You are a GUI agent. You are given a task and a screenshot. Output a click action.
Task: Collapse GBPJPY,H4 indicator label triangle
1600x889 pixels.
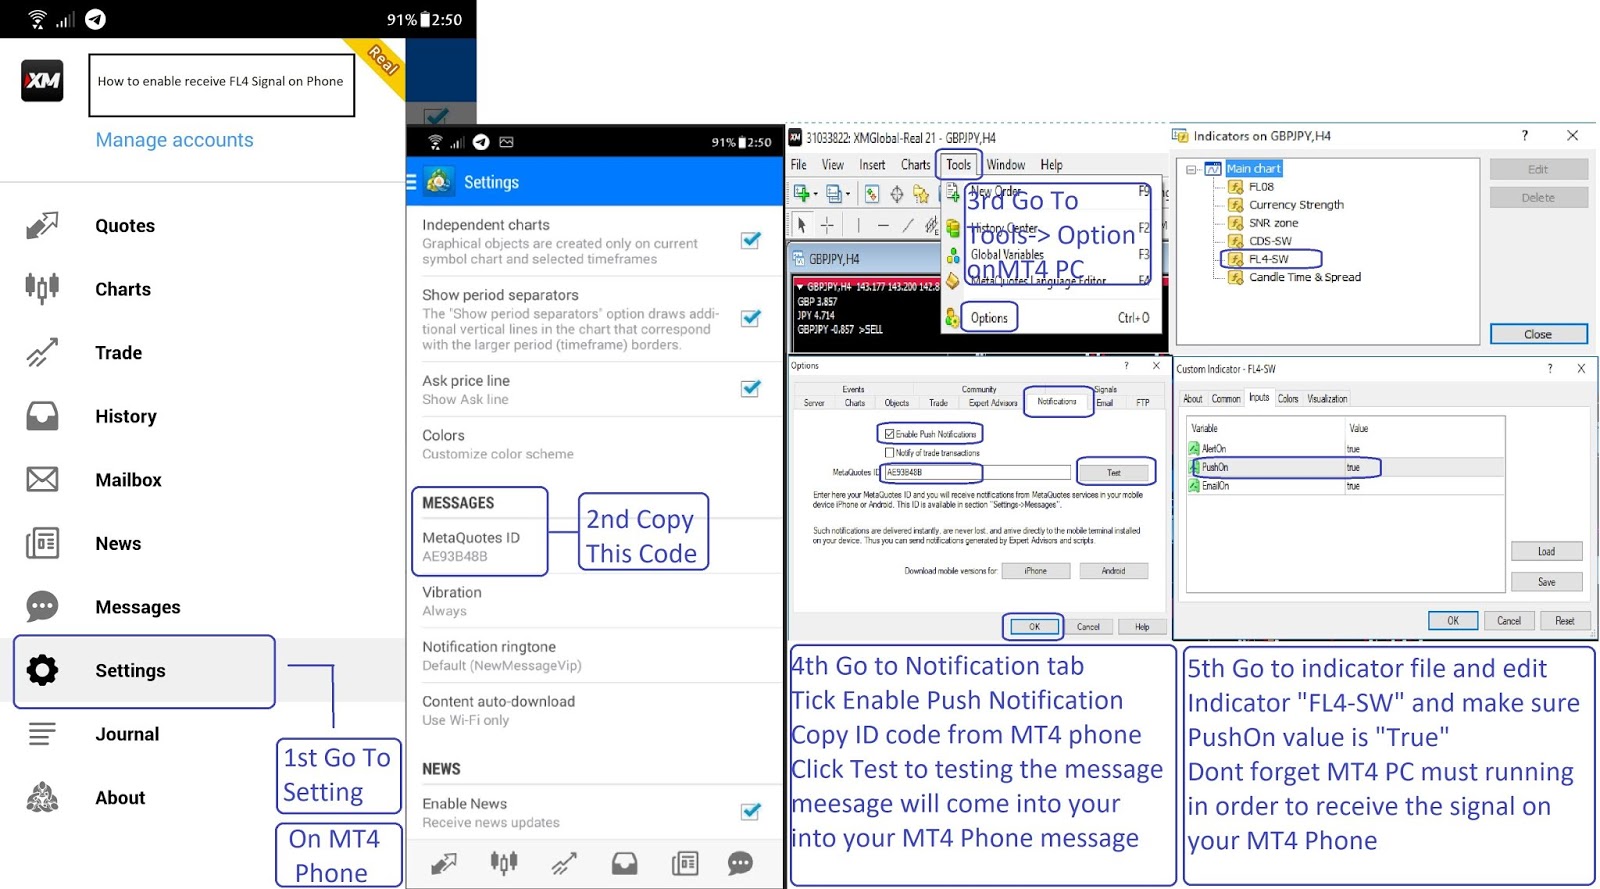pyautogui.click(x=799, y=287)
